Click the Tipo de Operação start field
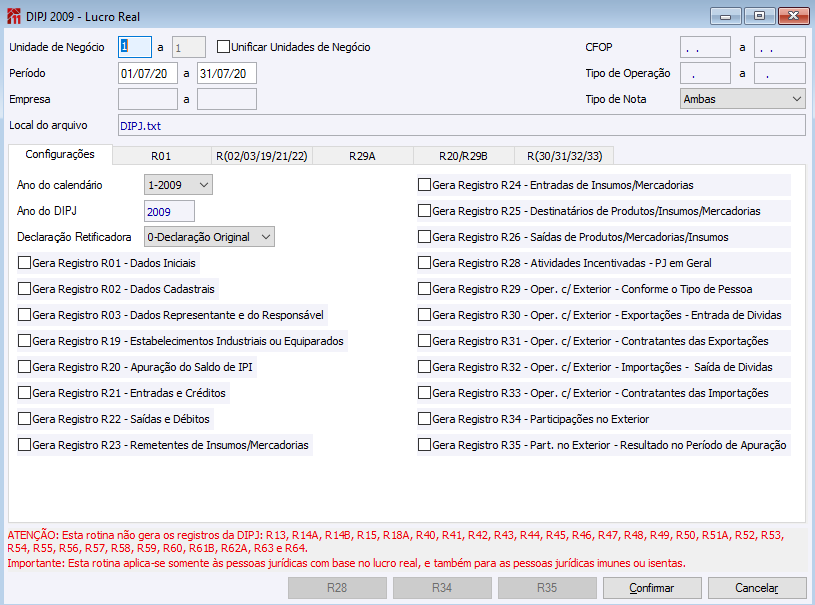The height and width of the screenshot is (605, 815). point(705,73)
